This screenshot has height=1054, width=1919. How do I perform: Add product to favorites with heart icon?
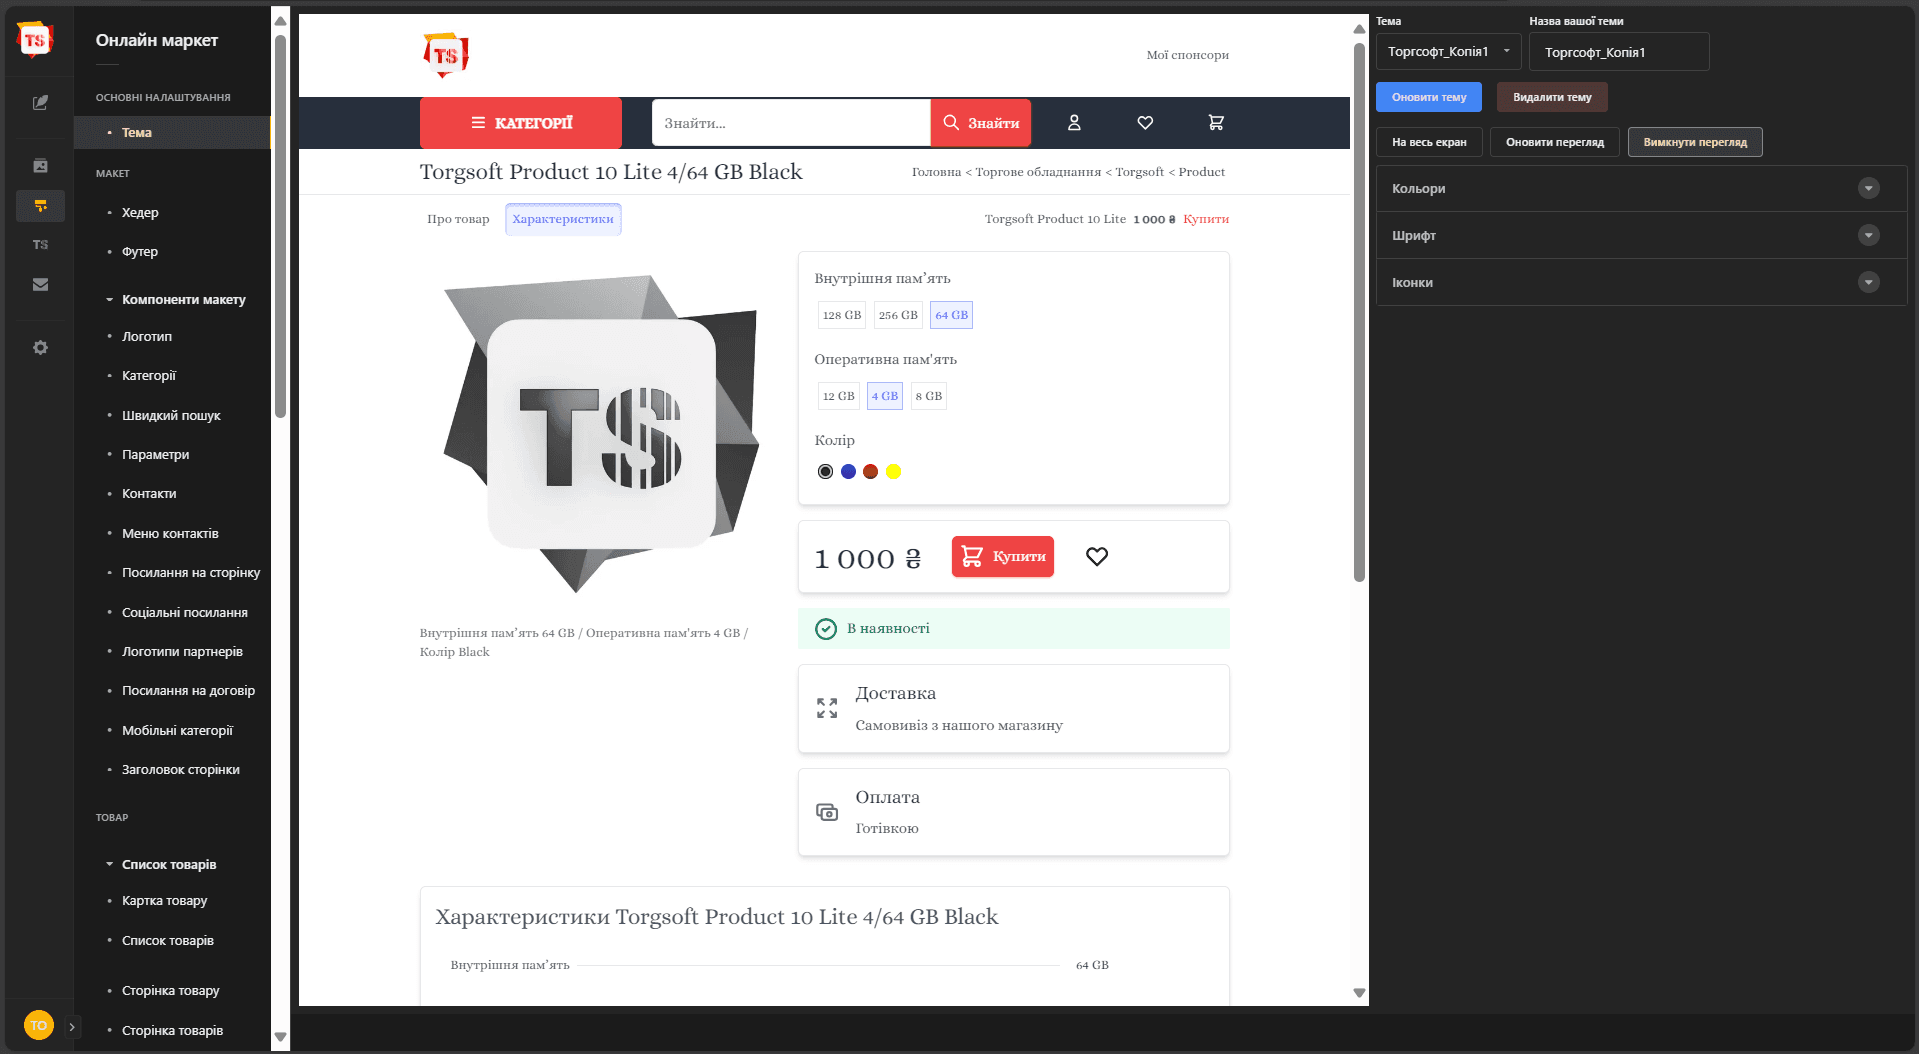pyautogui.click(x=1097, y=557)
